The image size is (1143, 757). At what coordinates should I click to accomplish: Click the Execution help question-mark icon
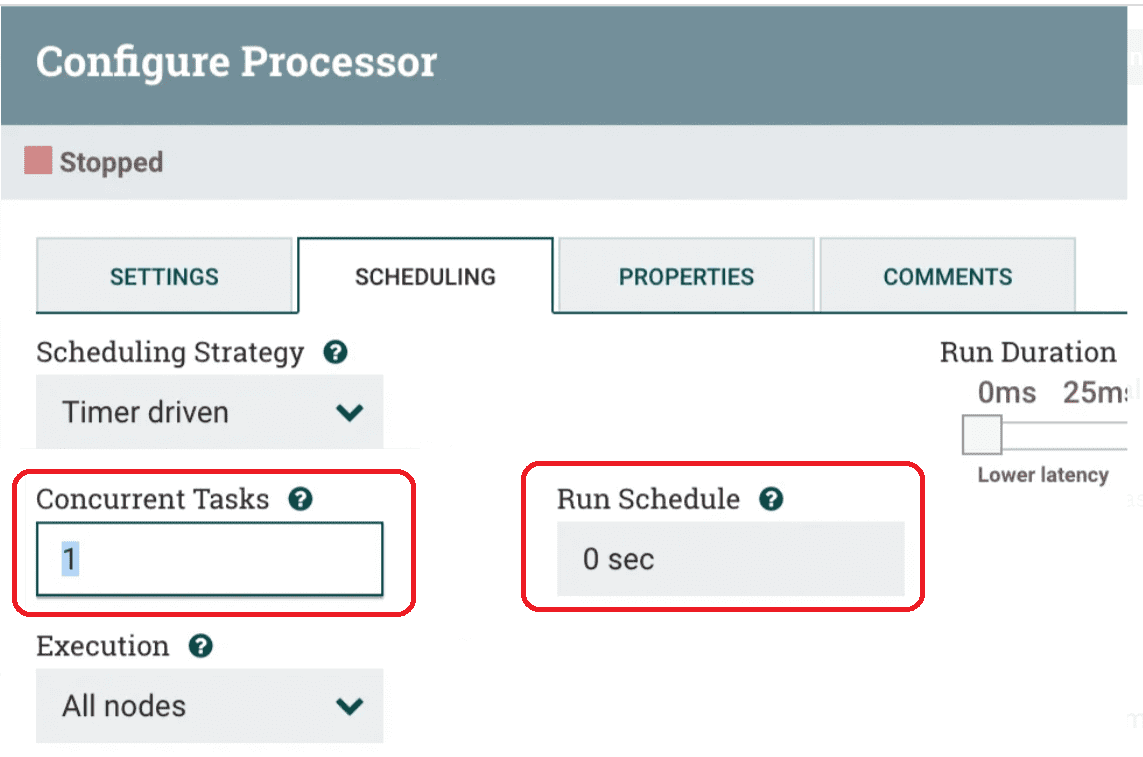[x=200, y=646]
